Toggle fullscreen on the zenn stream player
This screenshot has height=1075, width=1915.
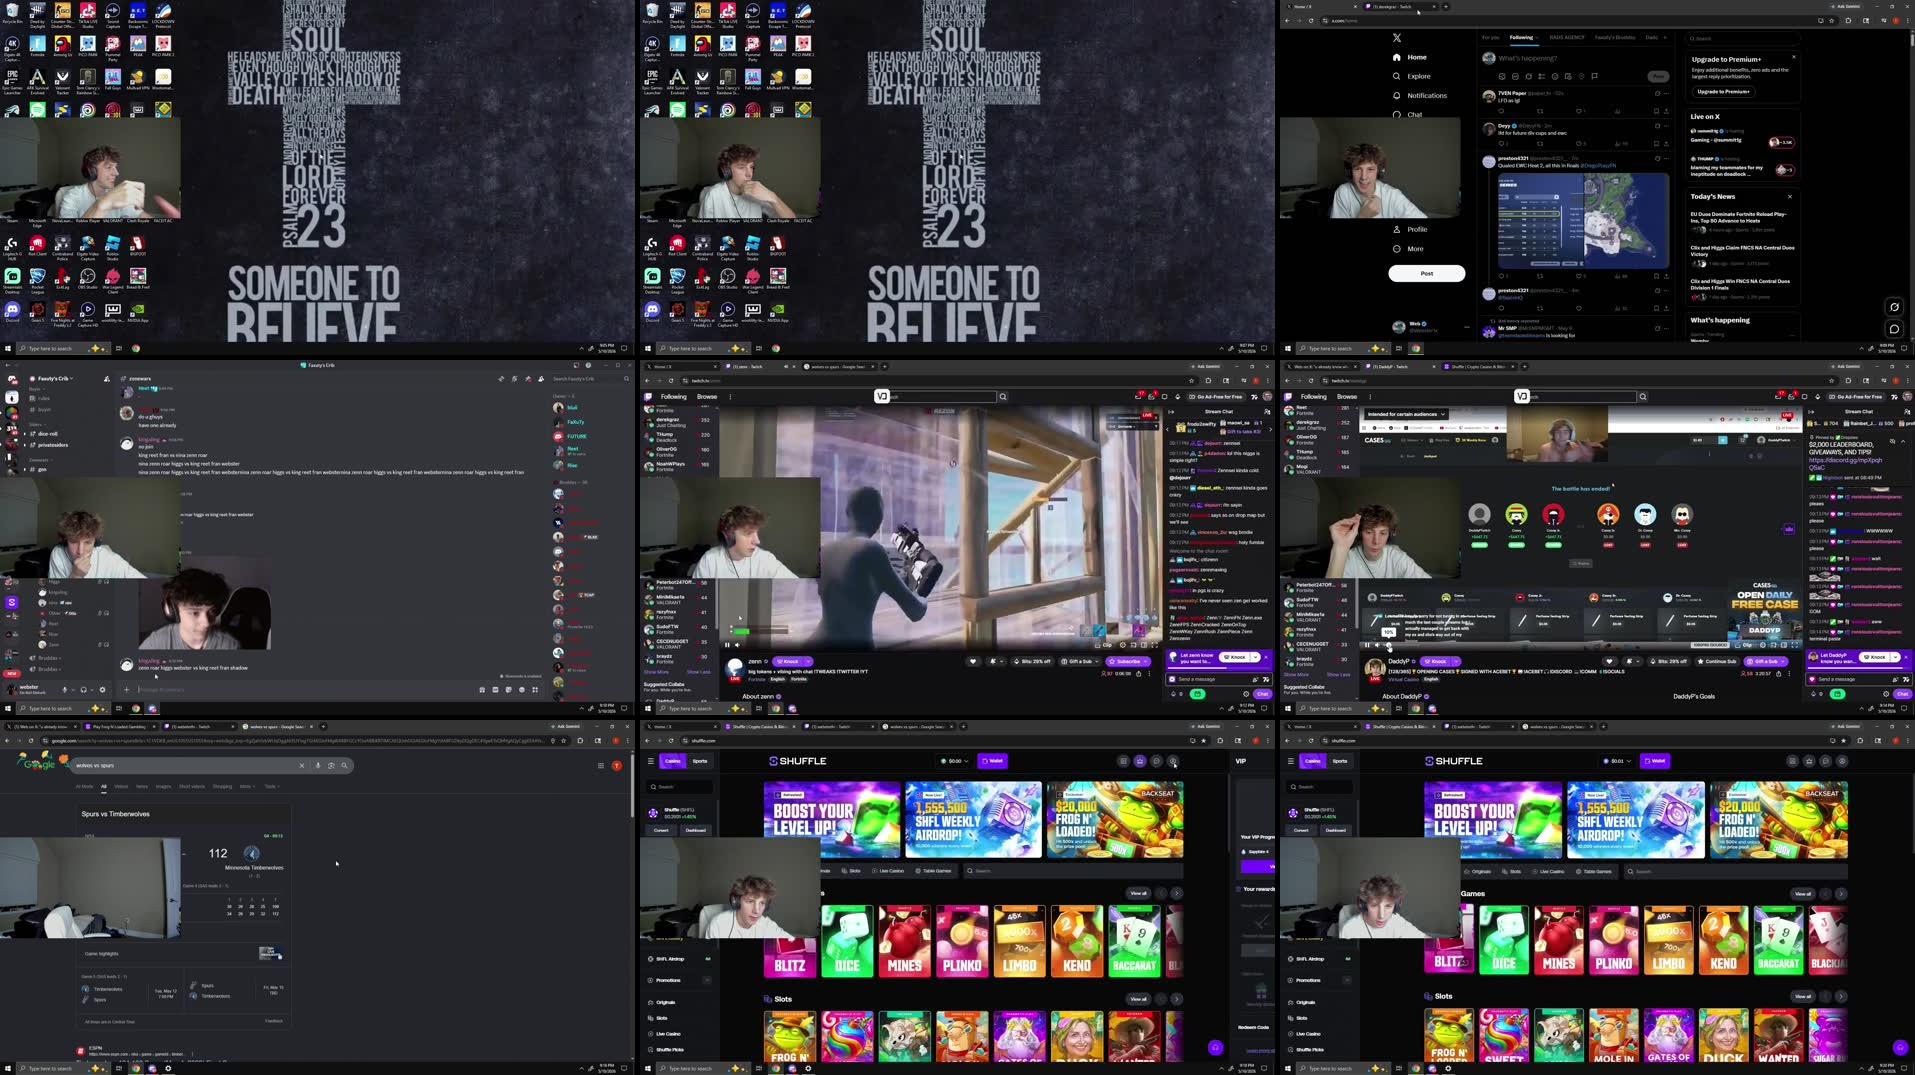1155,645
